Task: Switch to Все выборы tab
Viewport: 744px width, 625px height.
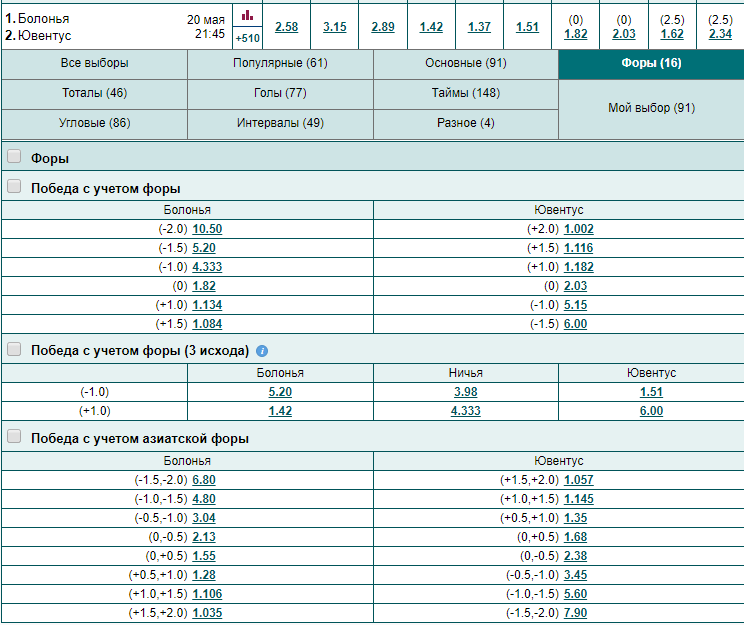Action: point(94,64)
